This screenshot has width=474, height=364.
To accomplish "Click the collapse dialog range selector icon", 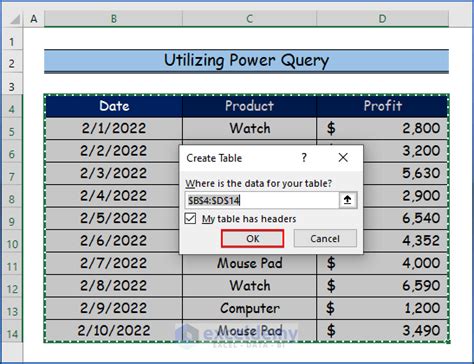I will tap(348, 200).
